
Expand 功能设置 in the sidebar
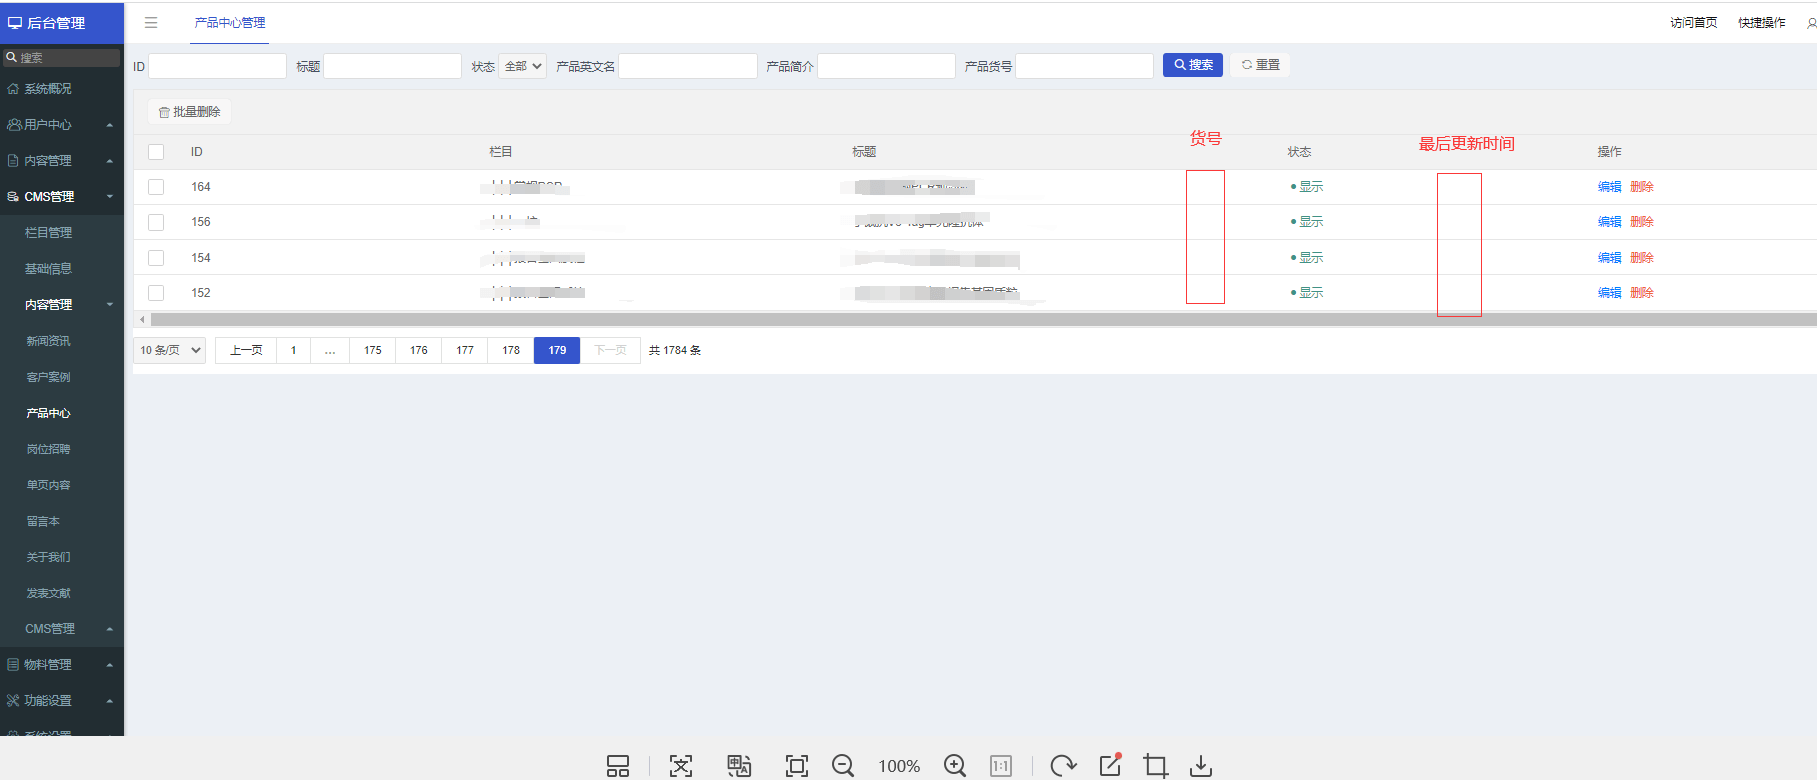pyautogui.click(x=61, y=701)
